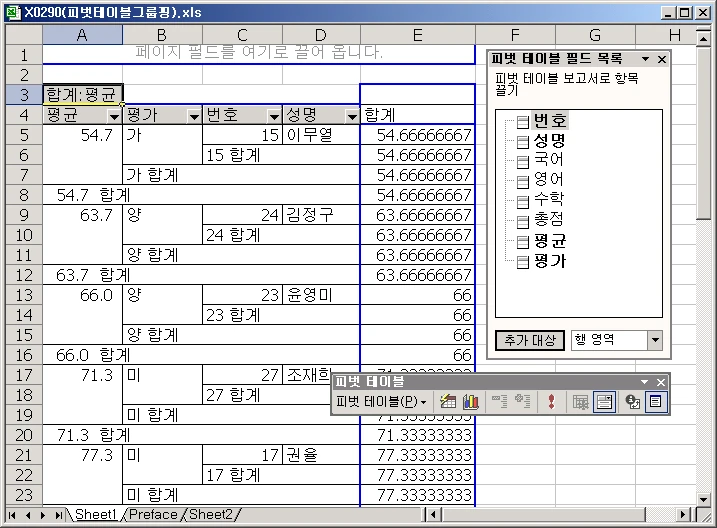Click the vertical scrollbar up arrow
Screen dimensions: 717x528
point(703,38)
